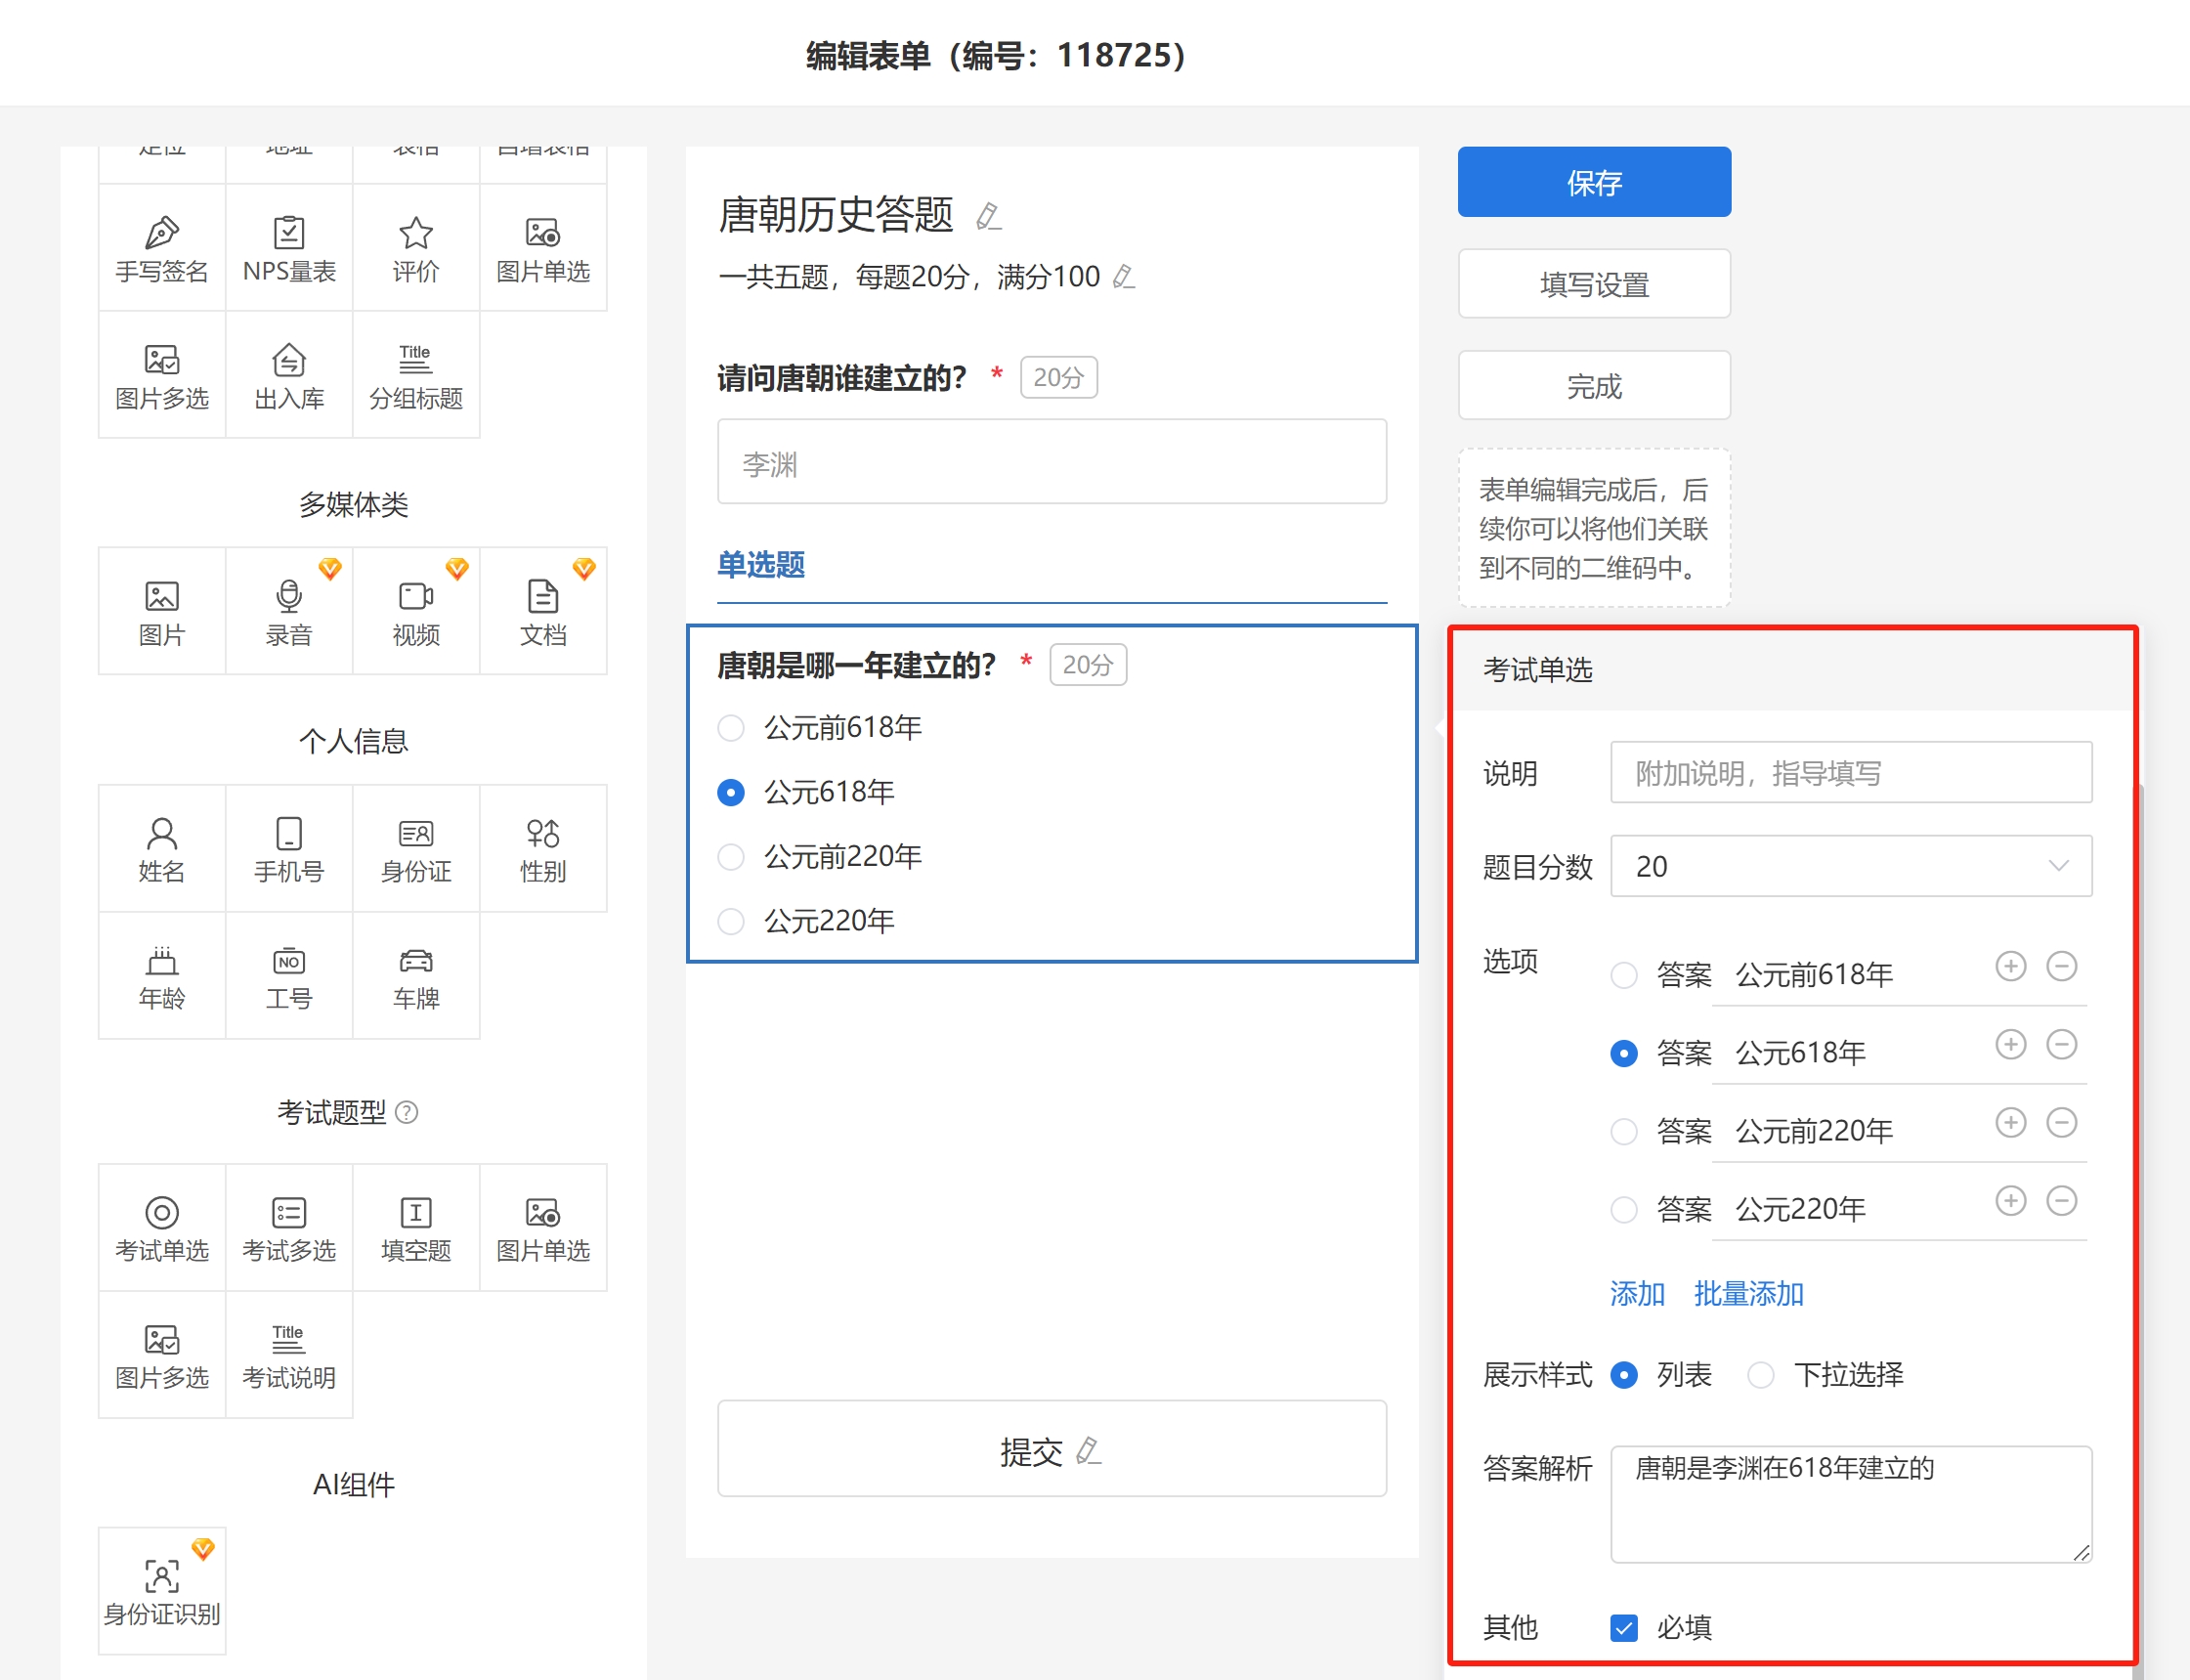Click the 说明 description input field

[1850, 773]
